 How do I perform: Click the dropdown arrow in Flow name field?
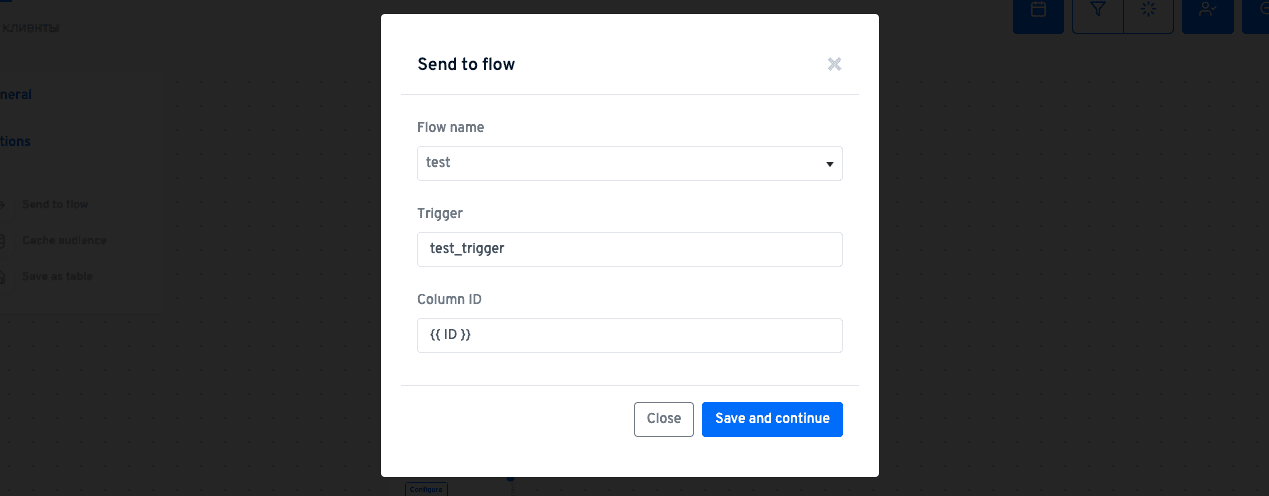[829, 164]
